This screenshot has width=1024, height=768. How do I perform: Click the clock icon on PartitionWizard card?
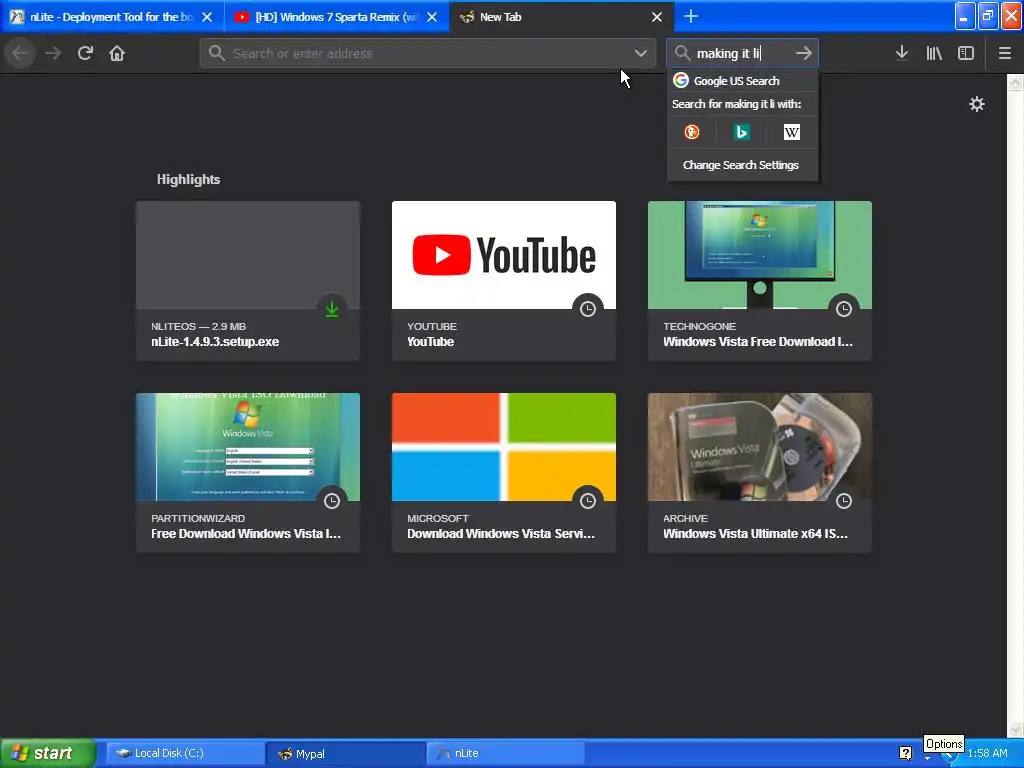click(x=332, y=501)
